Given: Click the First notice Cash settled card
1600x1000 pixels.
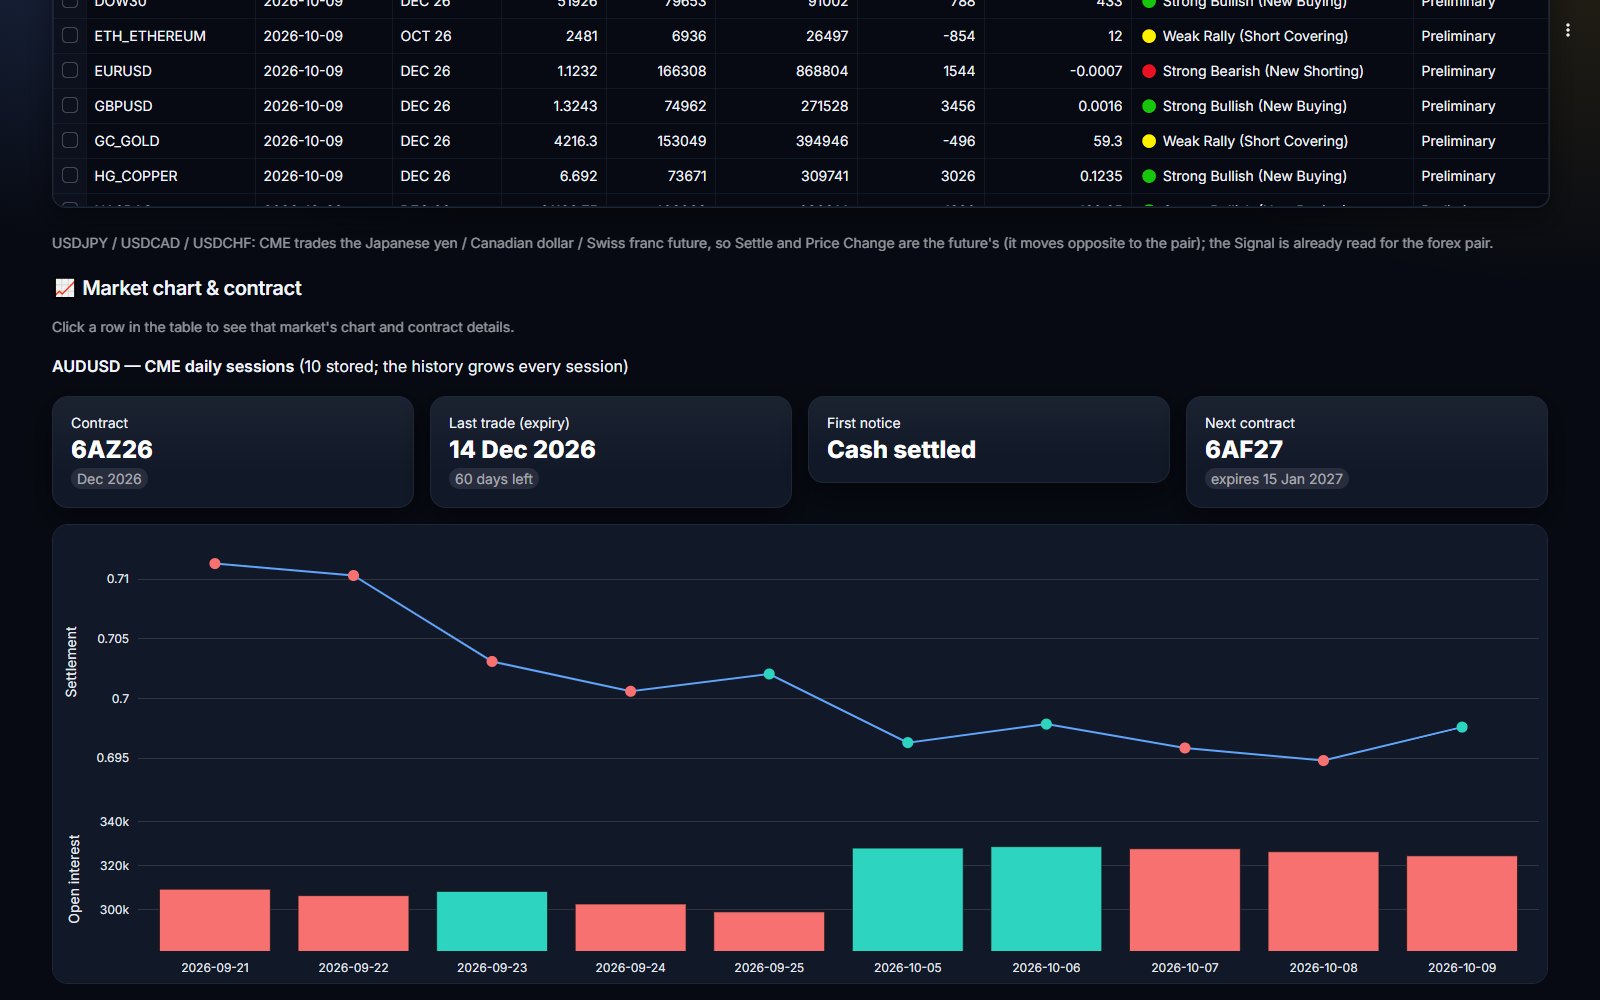Looking at the screenshot, I should [x=989, y=440].
